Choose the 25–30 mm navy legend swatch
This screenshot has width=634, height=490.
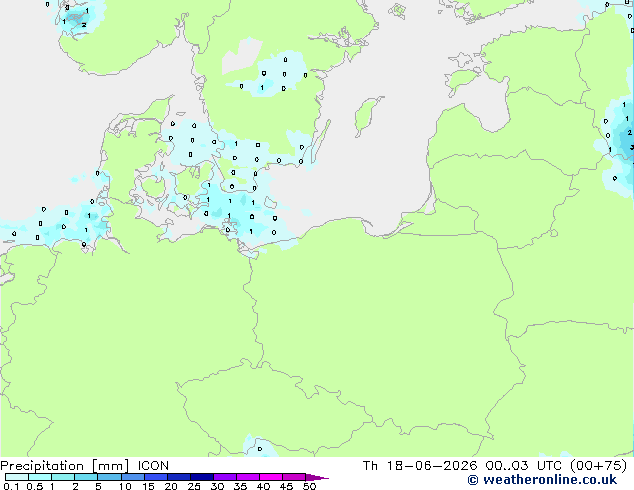(202, 477)
